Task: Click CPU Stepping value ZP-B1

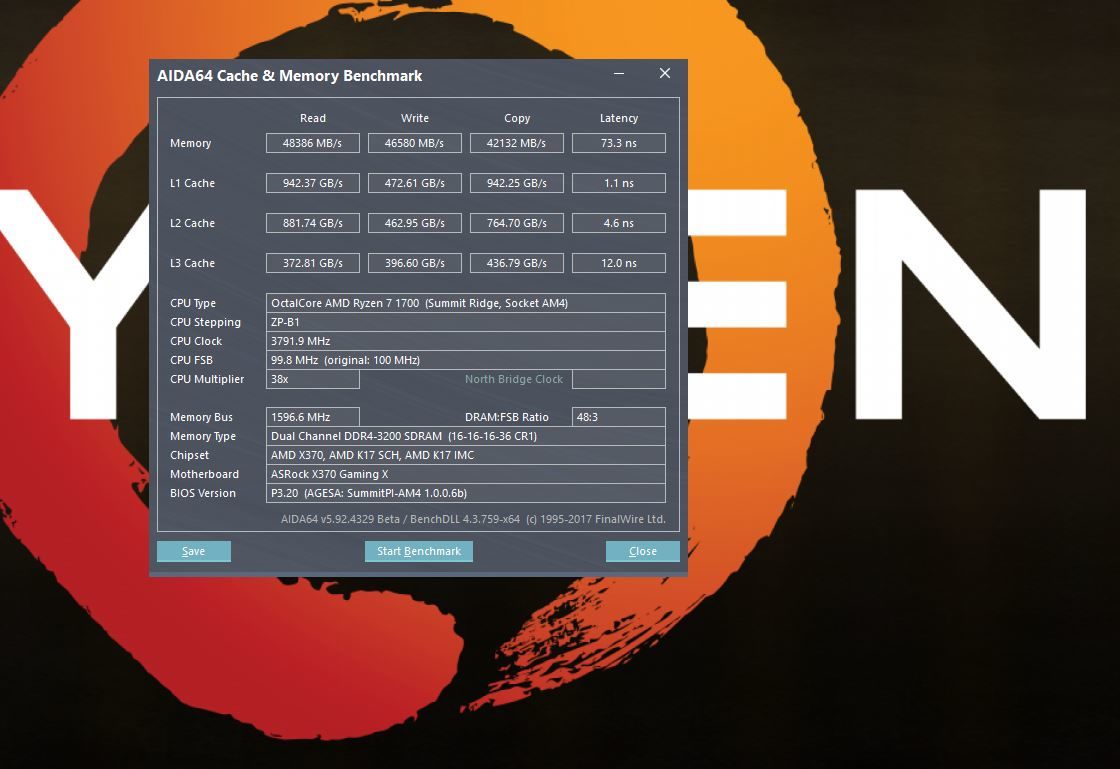Action: tap(466, 322)
